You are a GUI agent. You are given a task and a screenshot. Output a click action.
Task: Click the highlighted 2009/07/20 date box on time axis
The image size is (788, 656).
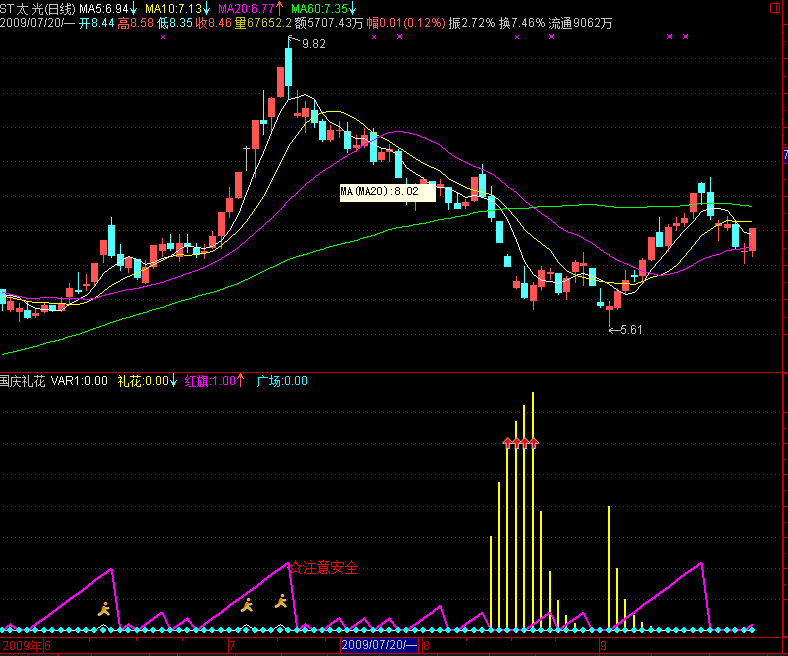point(379,645)
